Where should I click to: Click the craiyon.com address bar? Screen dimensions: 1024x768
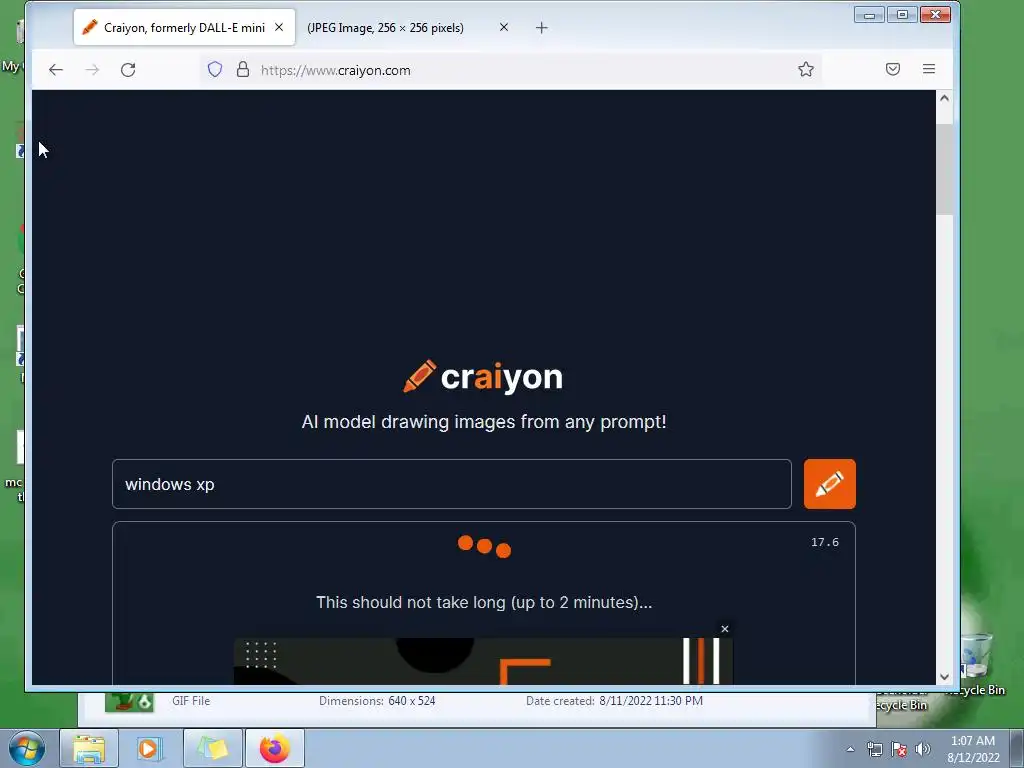[509, 70]
